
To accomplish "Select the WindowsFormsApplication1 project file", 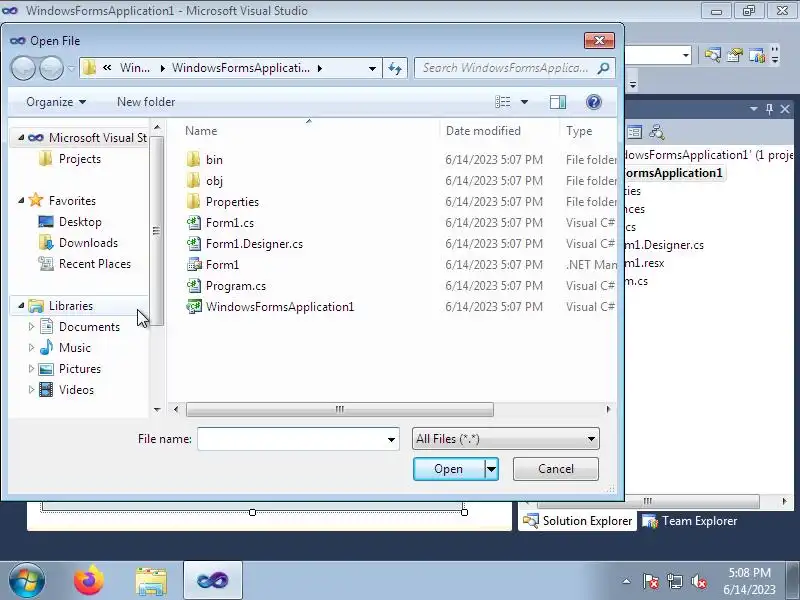I will point(280,307).
